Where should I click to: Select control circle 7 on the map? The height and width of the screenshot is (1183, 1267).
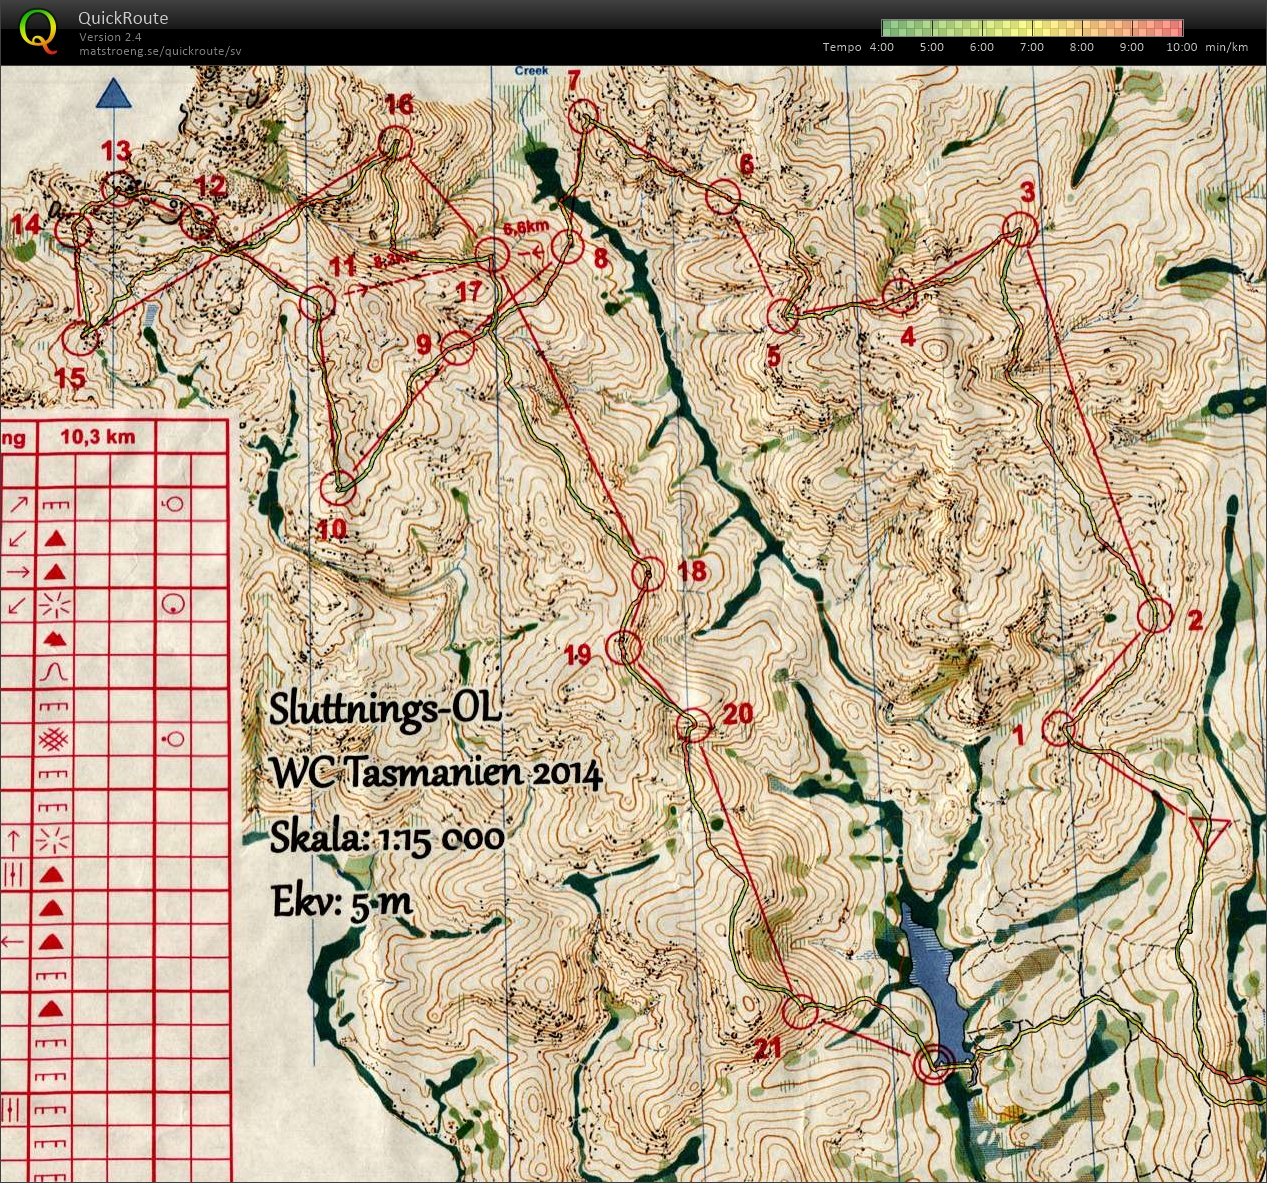click(584, 116)
